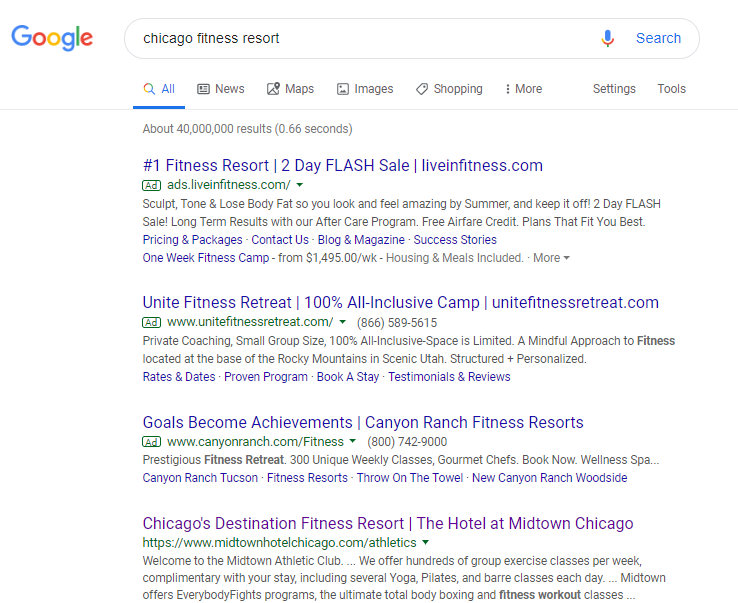This screenshot has width=738, height=603.
Task: Click the ads.liveinfitness.com/ display URL
Action: (x=229, y=185)
